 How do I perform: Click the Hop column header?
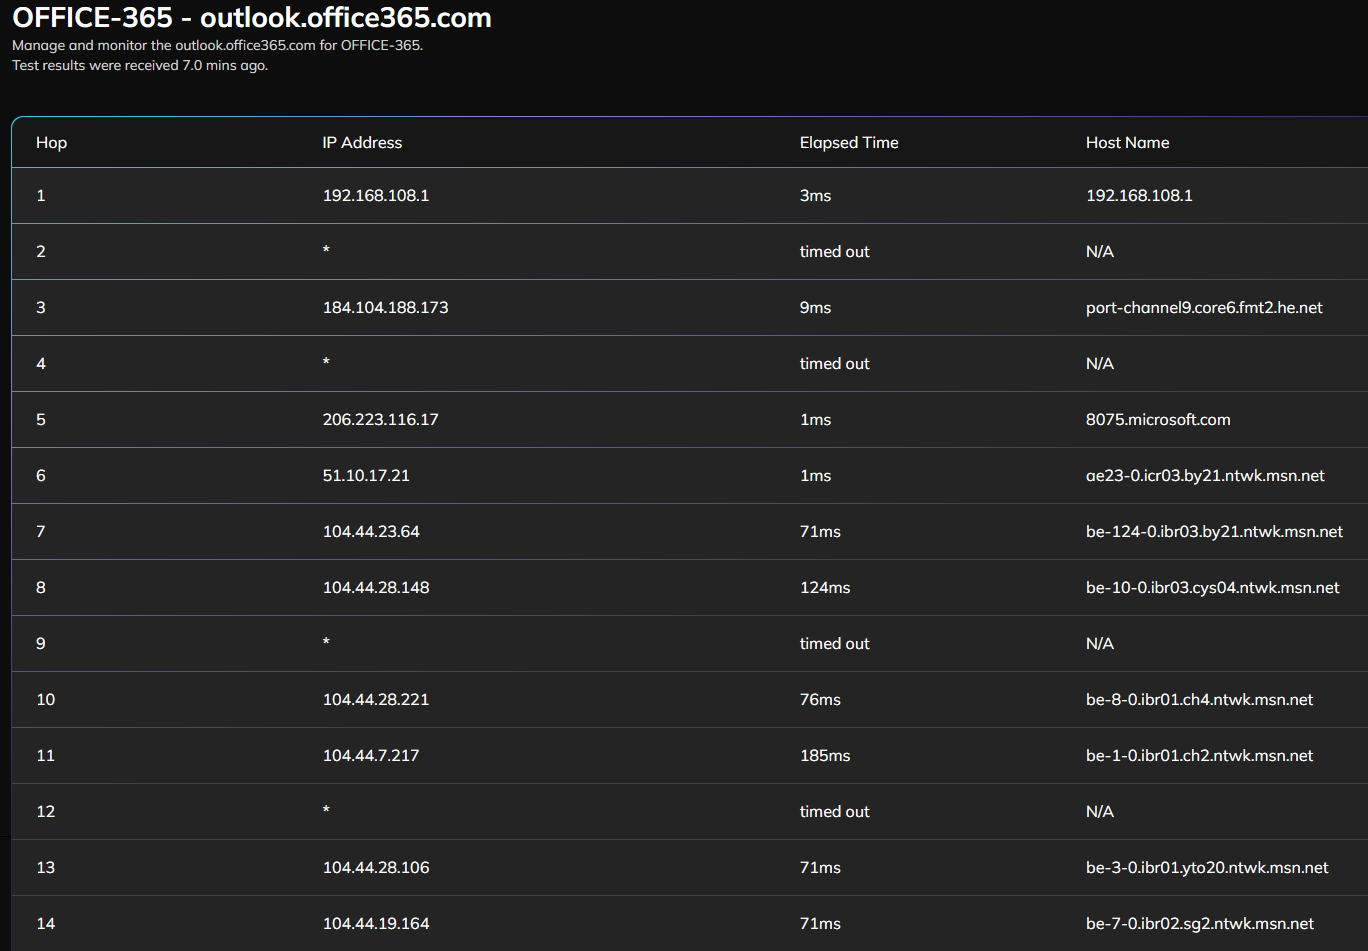click(x=51, y=142)
